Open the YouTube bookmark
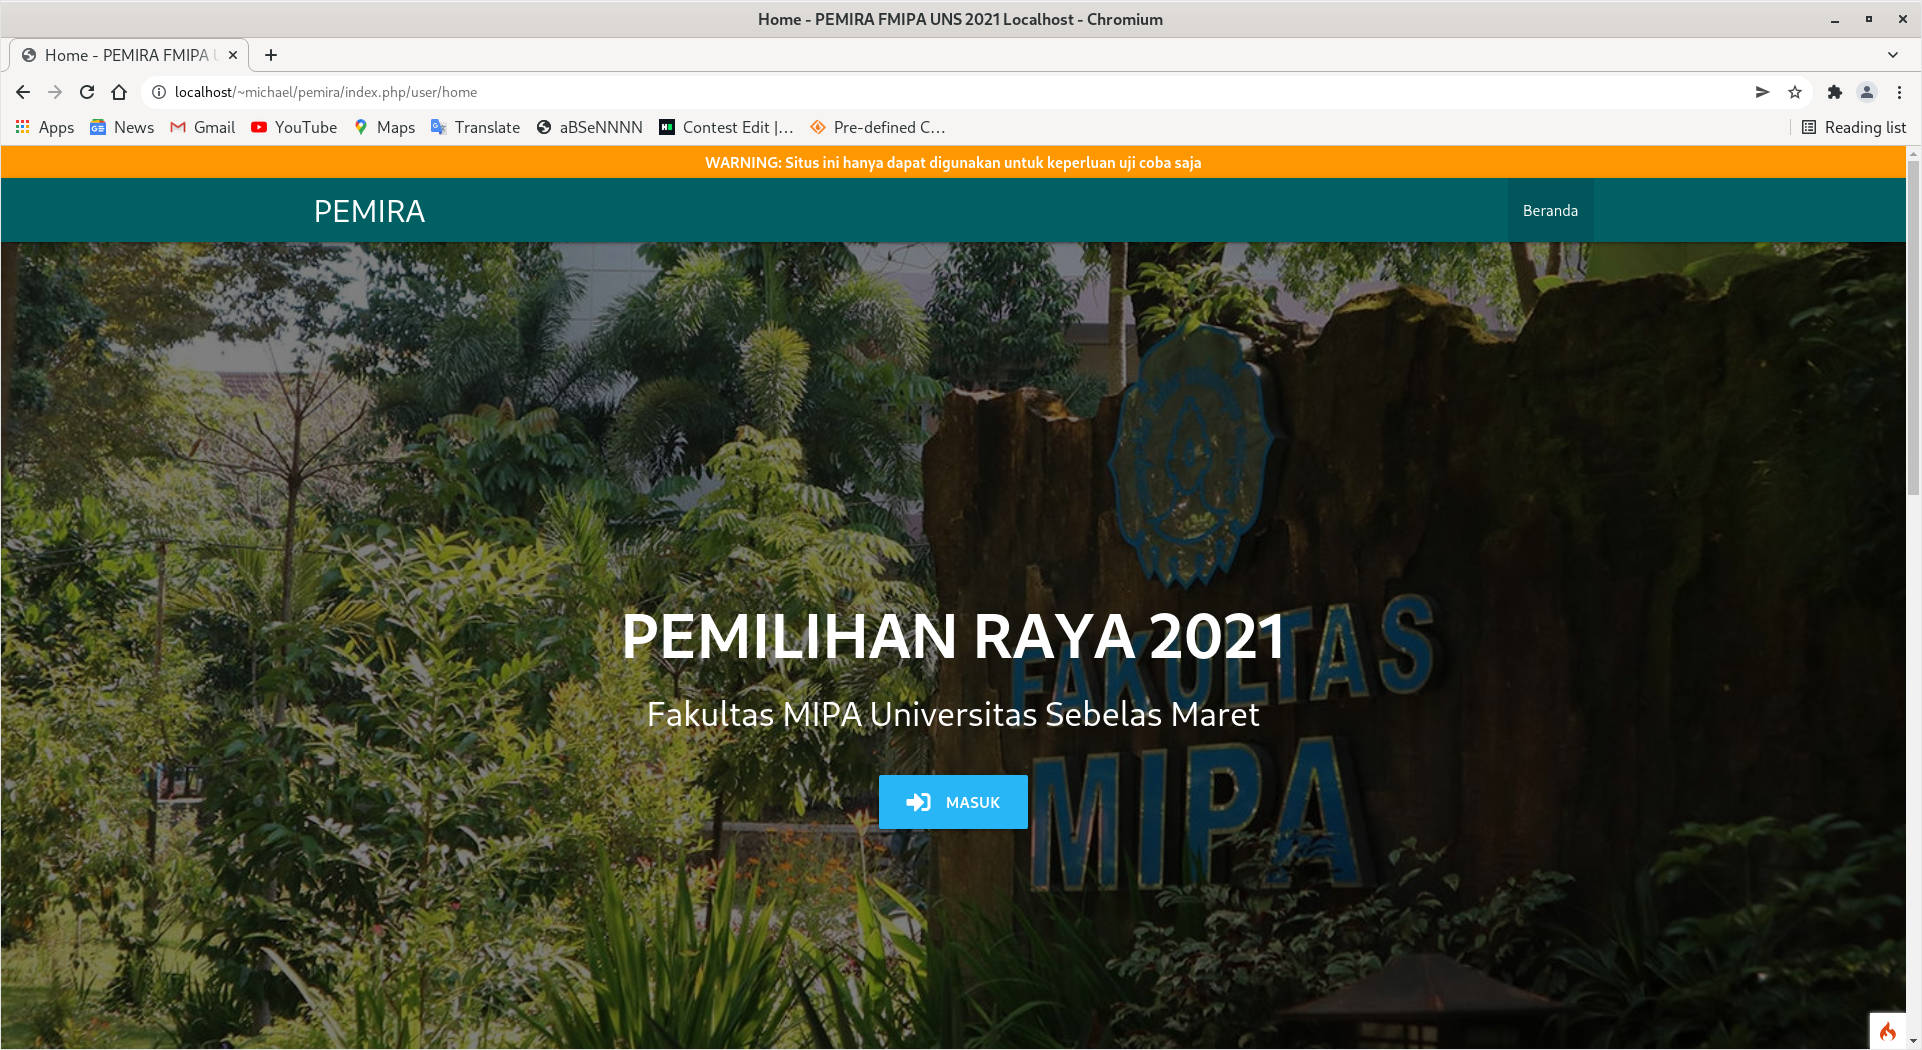 tap(294, 127)
